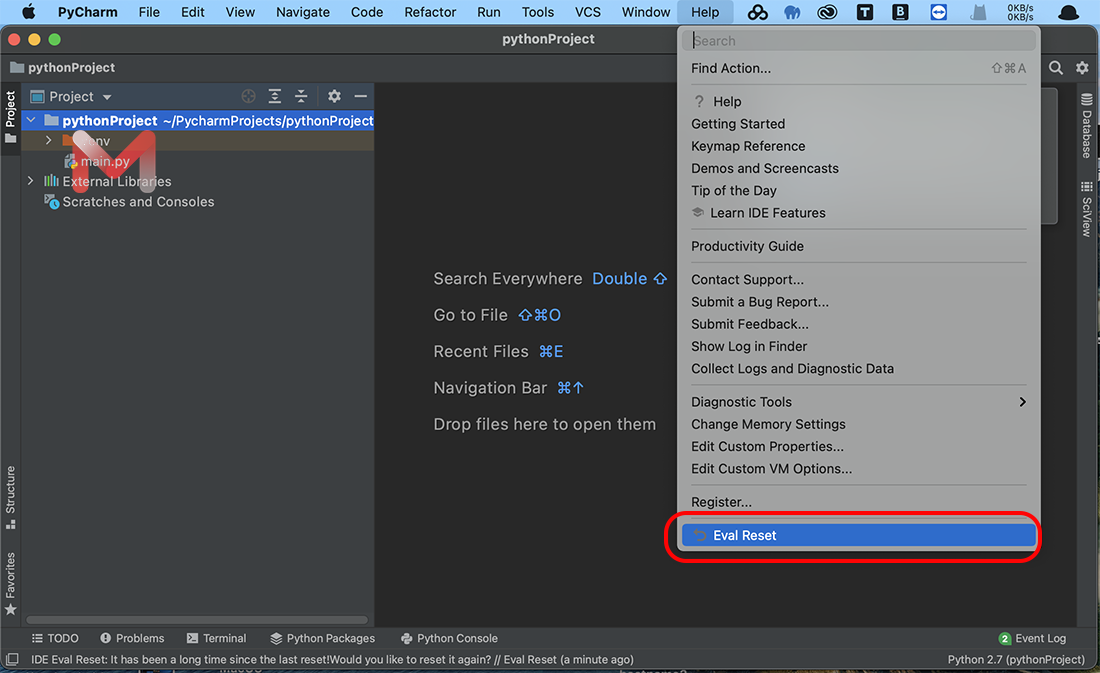This screenshot has height=673, width=1100.
Task: Toggle tool window bars icon in status bar
Action: [12, 659]
